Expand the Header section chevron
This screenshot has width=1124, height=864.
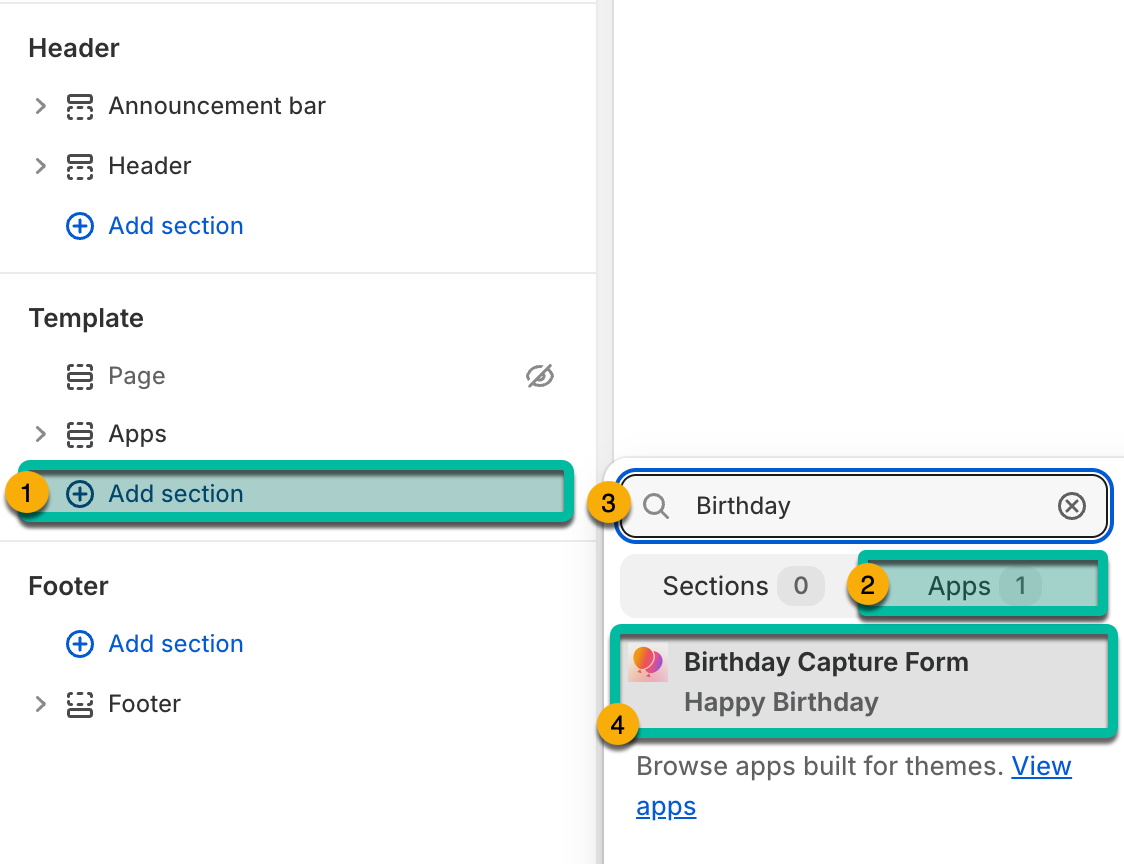tap(40, 166)
